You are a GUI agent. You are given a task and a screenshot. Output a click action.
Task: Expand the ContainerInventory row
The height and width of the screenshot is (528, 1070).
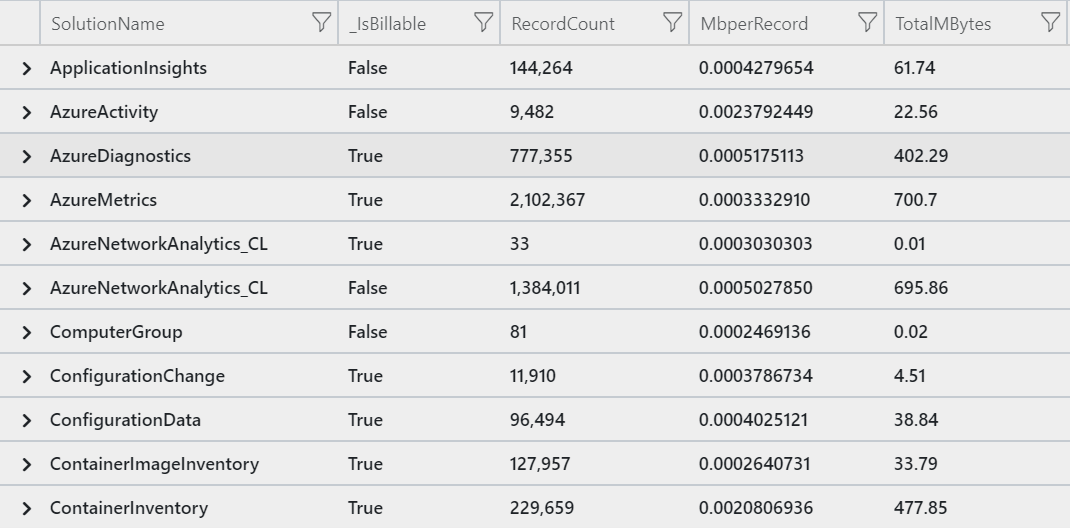[27, 508]
